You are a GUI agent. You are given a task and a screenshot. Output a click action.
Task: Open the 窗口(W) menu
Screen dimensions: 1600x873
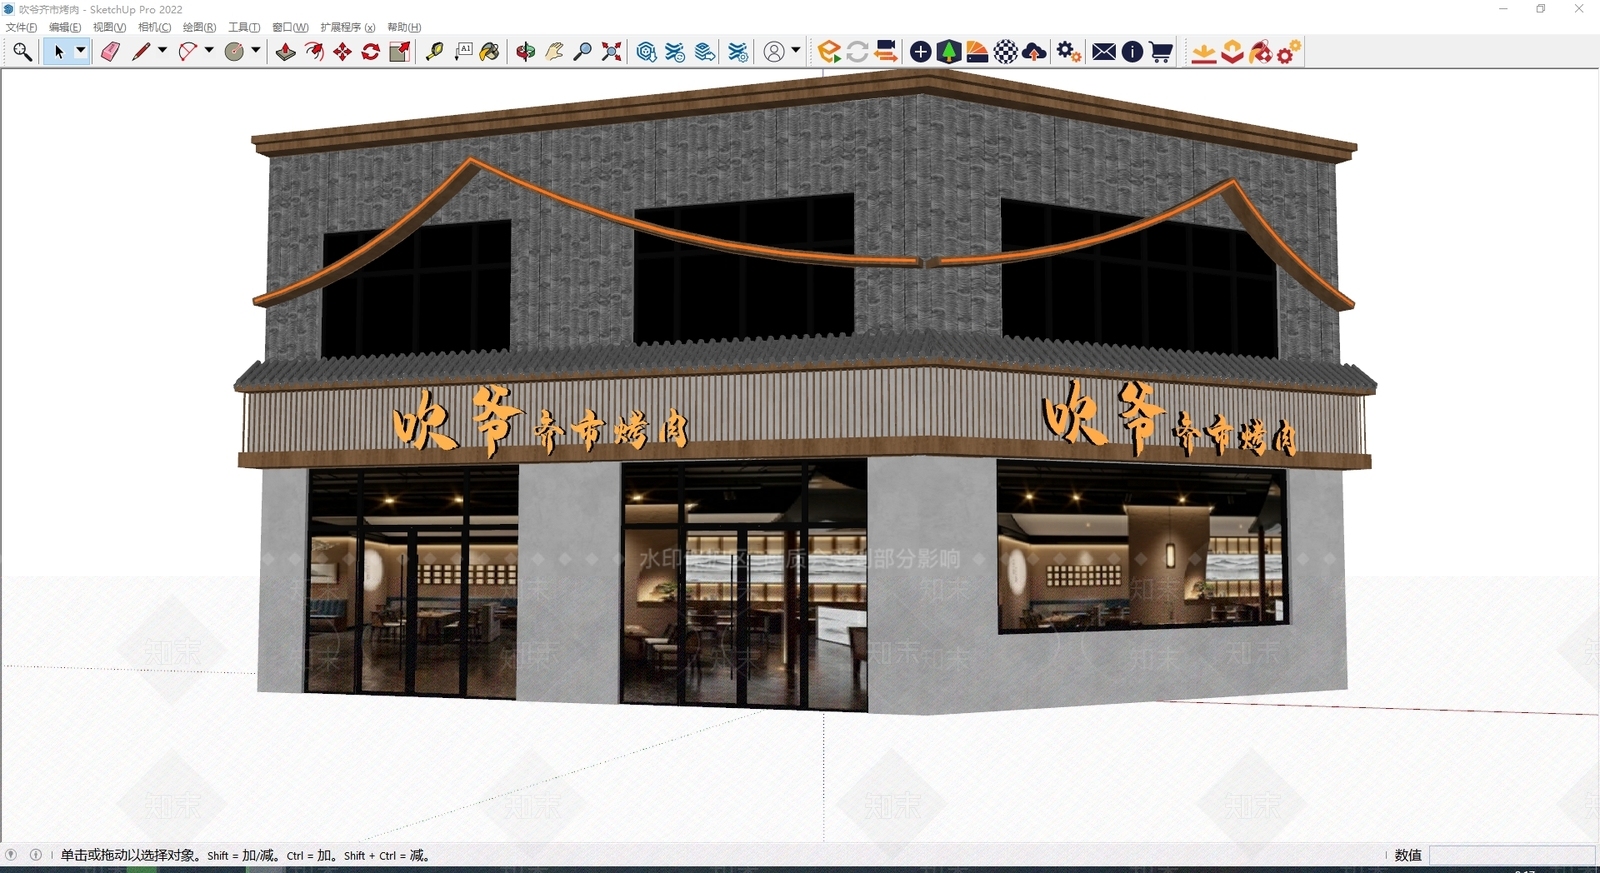coord(290,27)
